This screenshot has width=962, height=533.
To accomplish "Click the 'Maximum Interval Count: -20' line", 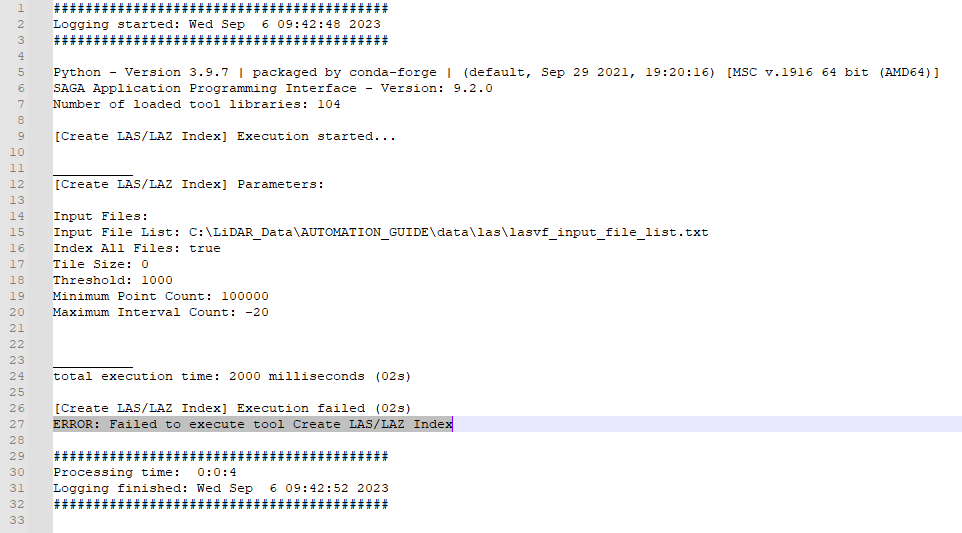I will (160, 312).
